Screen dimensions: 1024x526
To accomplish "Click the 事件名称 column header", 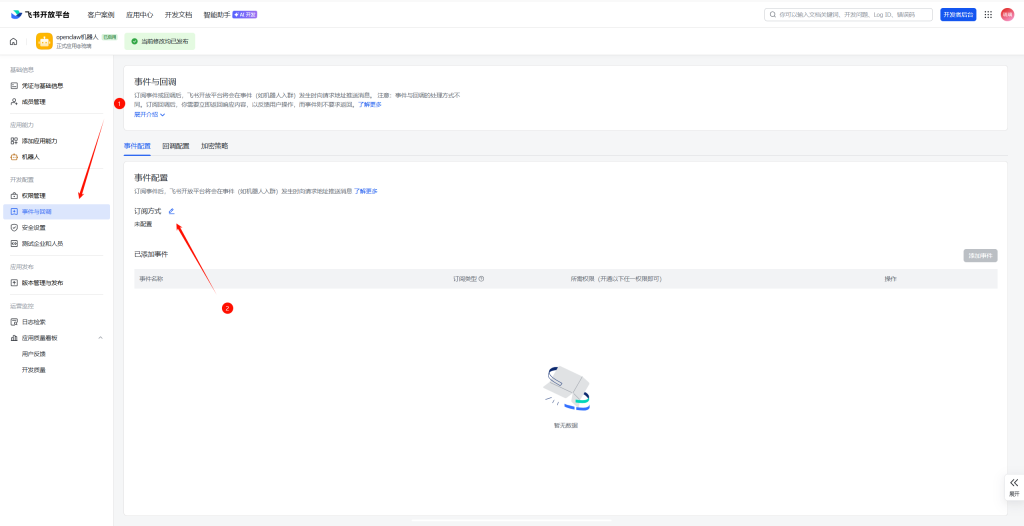I will coord(151,279).
